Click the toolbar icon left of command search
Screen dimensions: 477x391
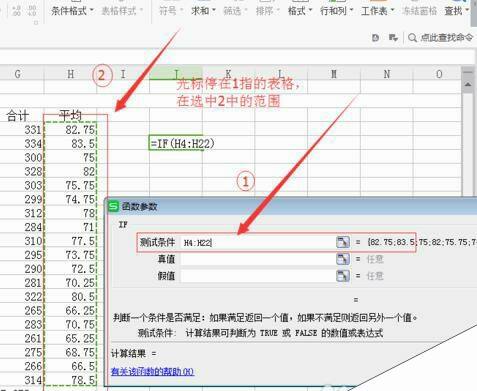click(x=393, y=38)
